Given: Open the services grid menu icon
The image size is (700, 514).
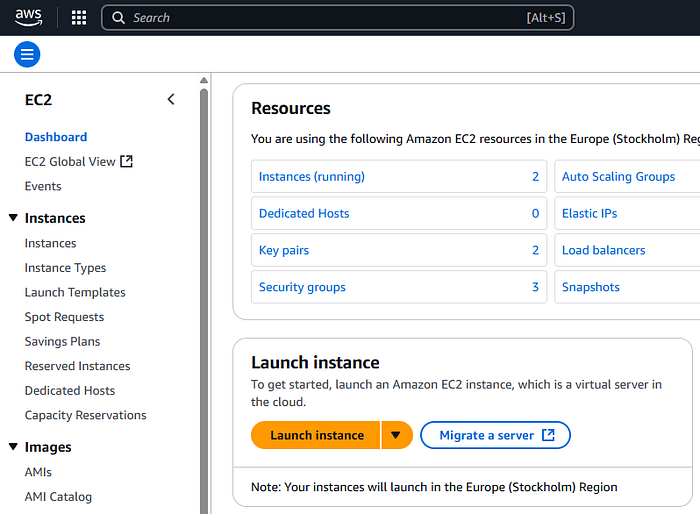Looking at the screenshot, I should (79, 18).
